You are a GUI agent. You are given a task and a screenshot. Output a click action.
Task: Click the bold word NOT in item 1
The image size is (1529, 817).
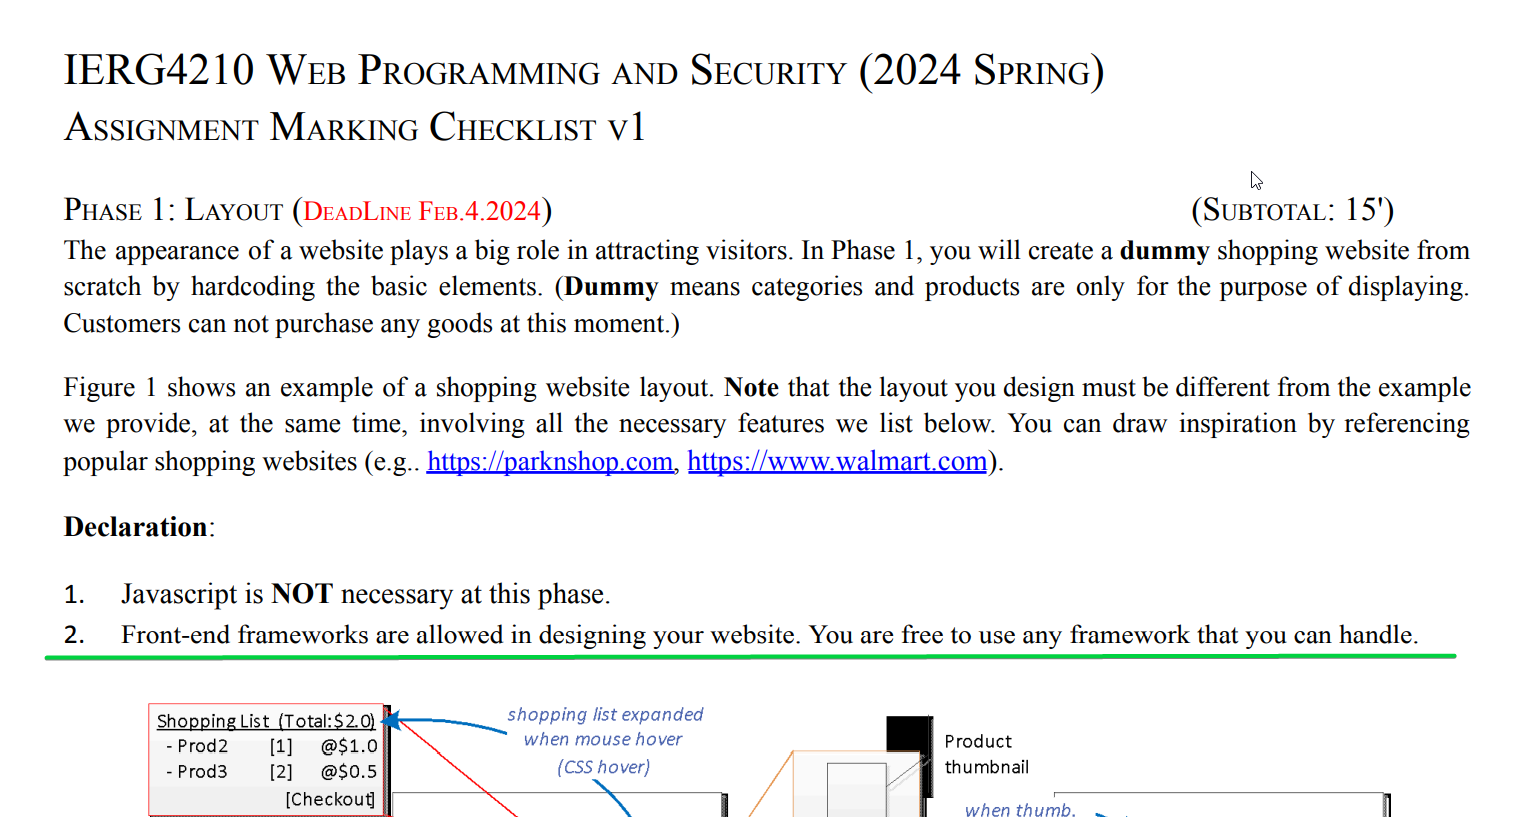point(301,595)
